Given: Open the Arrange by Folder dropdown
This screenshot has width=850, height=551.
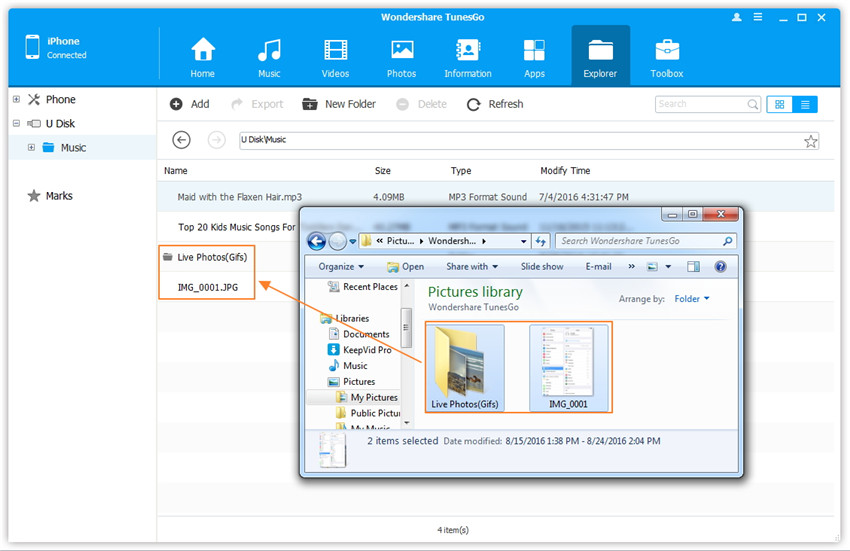Looking at the screenshot, I should click(691, 299).
